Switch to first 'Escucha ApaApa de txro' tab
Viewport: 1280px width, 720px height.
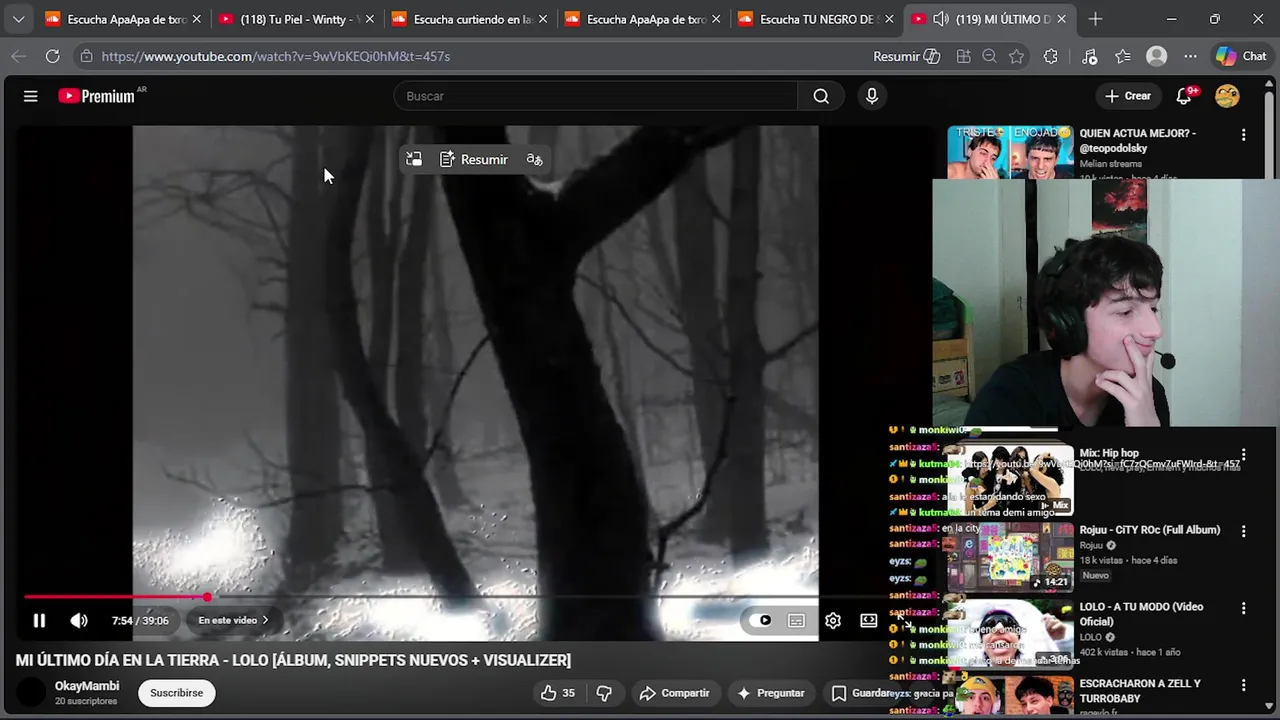coord(121,19)
